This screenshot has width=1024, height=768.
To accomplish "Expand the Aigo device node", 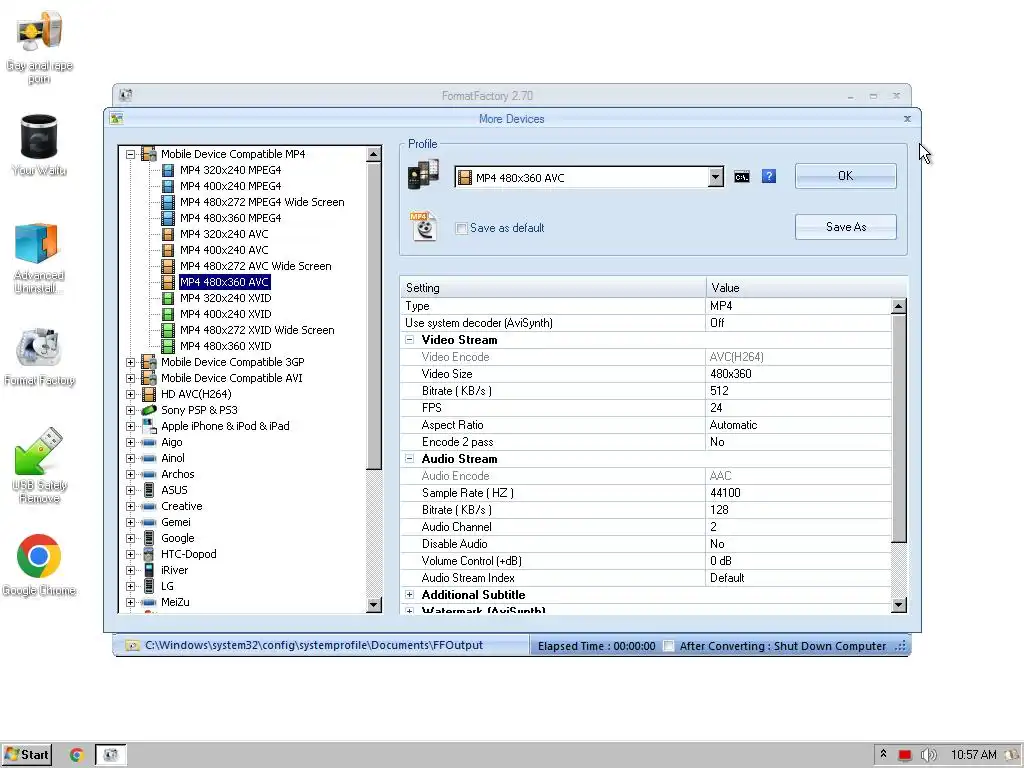I will pos(131,442).
